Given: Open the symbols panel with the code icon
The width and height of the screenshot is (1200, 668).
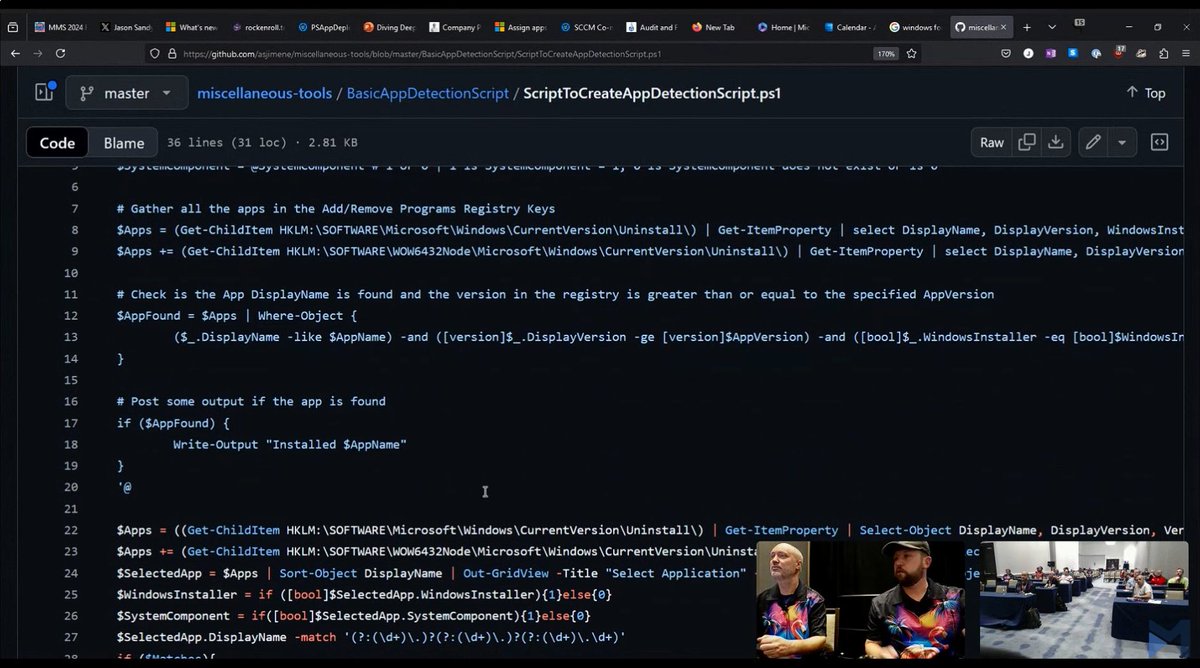Looking at the screenshot, I should click(1159, 142).
